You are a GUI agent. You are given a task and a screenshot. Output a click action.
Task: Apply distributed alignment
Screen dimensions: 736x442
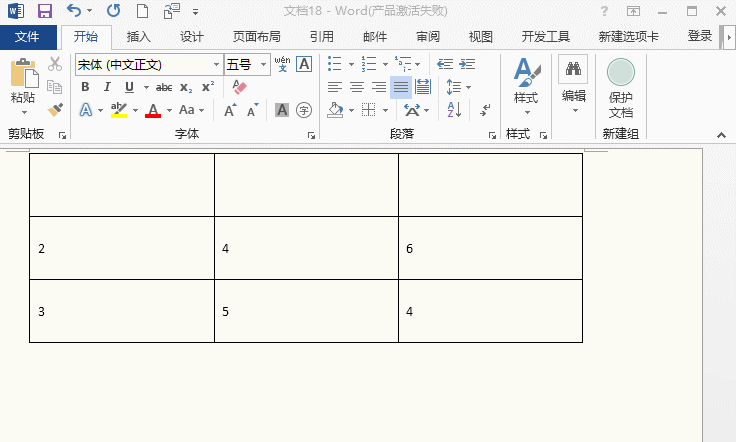pyautogui.click(x=423, y=87)
